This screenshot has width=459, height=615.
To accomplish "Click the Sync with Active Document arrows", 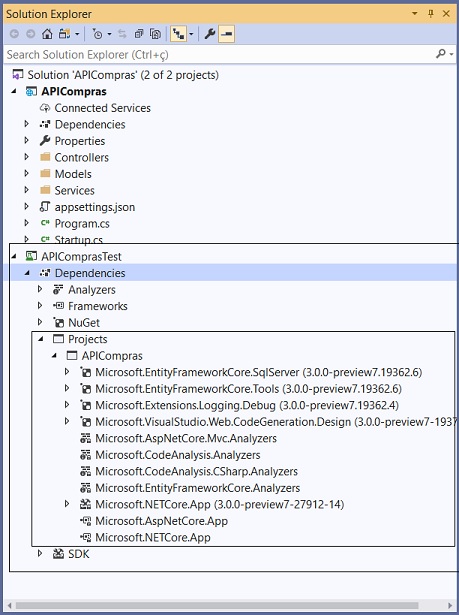I will coord(122,34).
